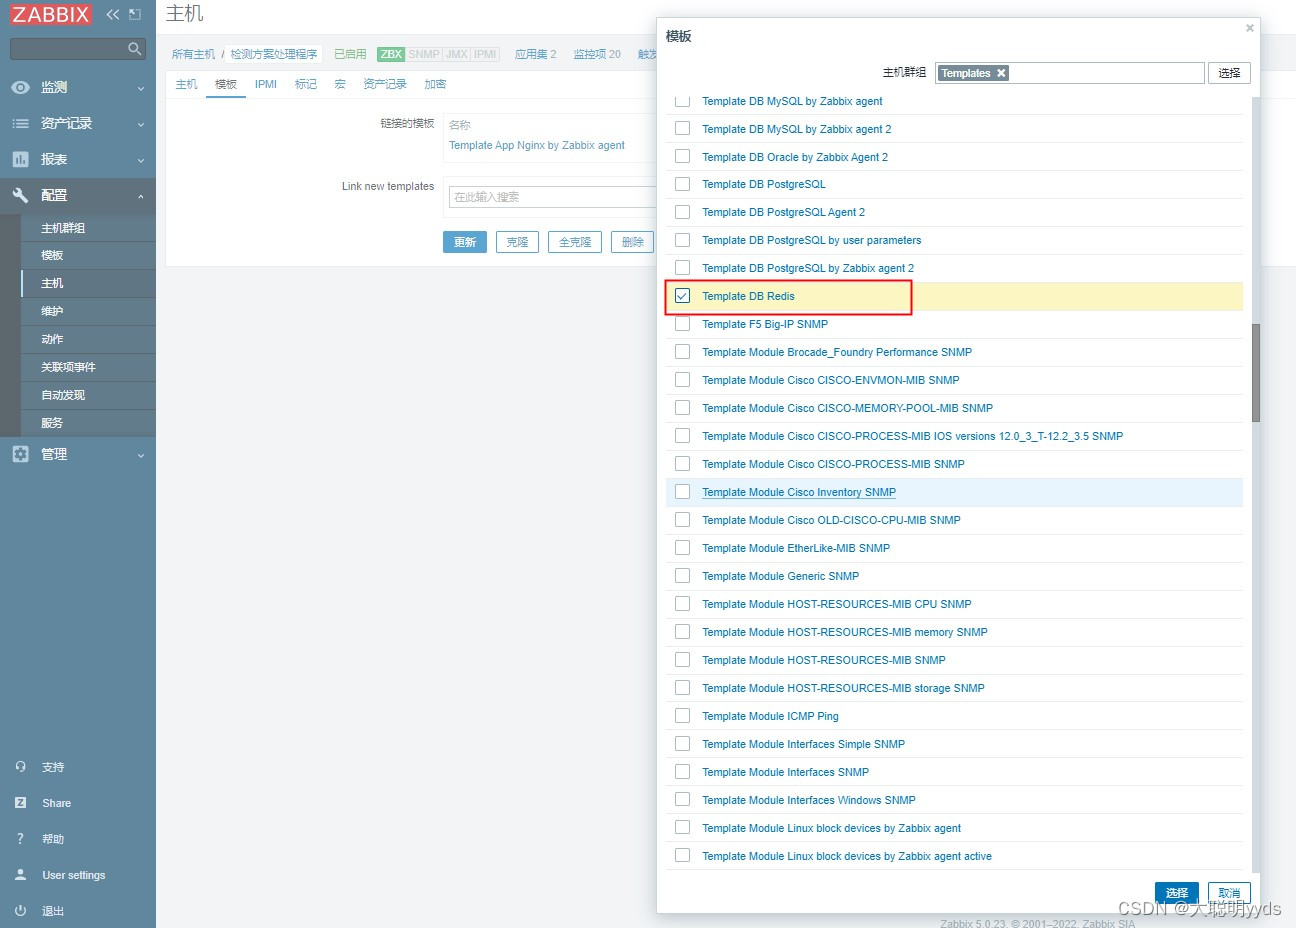The width and height of the screenshot is (1296, 928).
Task: Click the bar chart icon for 报表
Action: point(20,159)
